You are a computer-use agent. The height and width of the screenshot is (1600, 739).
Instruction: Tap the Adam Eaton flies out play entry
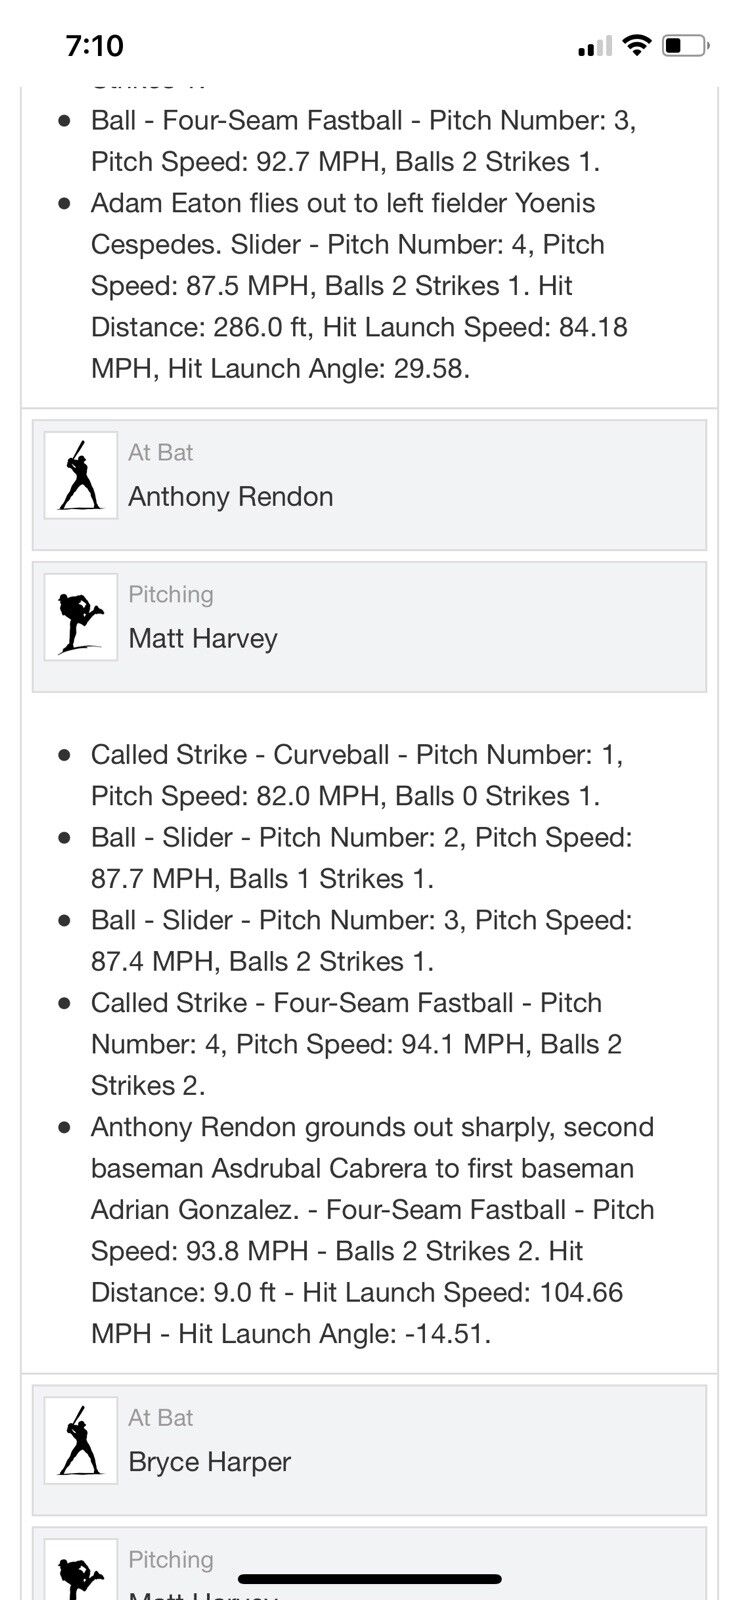pyautogui.click(x=360, y=286)
